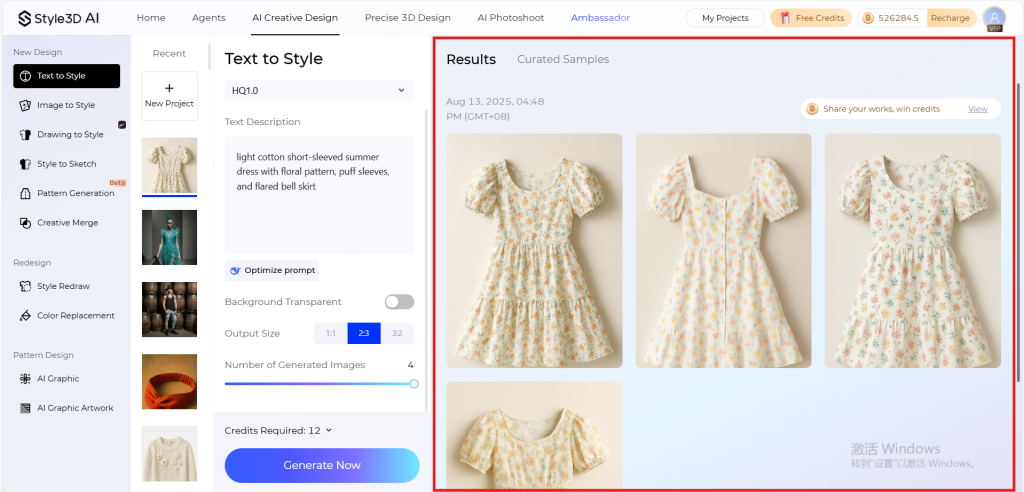Open the Style to Sketch icon

(25, 164)
